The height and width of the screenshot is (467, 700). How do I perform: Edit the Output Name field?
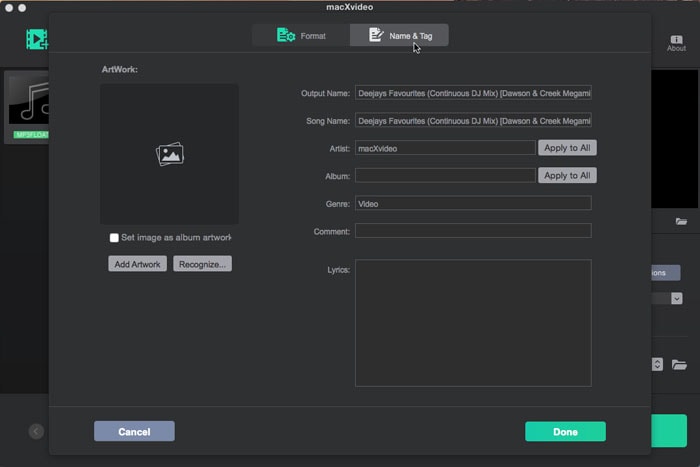pos(473,93)
